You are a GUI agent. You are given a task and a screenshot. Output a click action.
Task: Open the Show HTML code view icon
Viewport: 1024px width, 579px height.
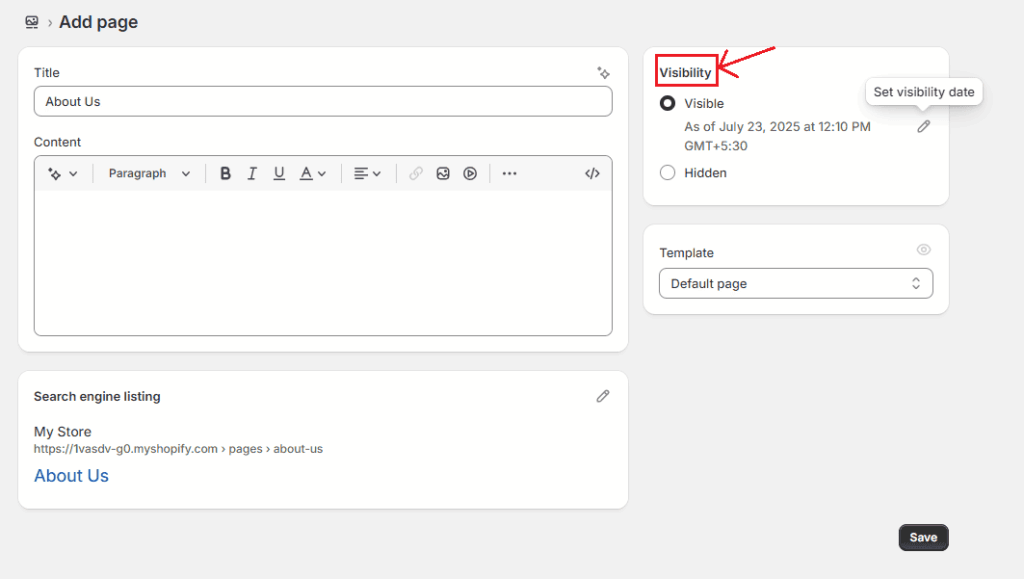pyautogui.click(x=592, y=174)
